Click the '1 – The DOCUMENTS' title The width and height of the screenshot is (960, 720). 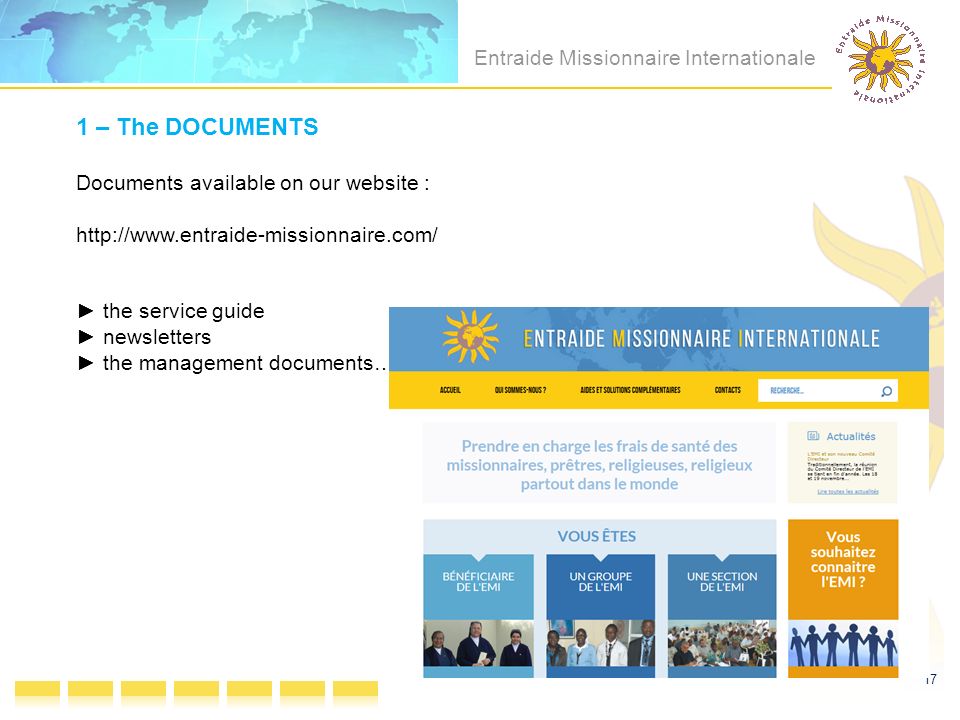(197, 127)
